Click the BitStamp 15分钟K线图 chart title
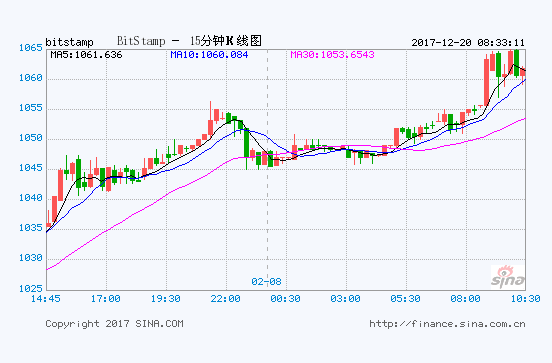552x363 pixels. pos(189,41)
